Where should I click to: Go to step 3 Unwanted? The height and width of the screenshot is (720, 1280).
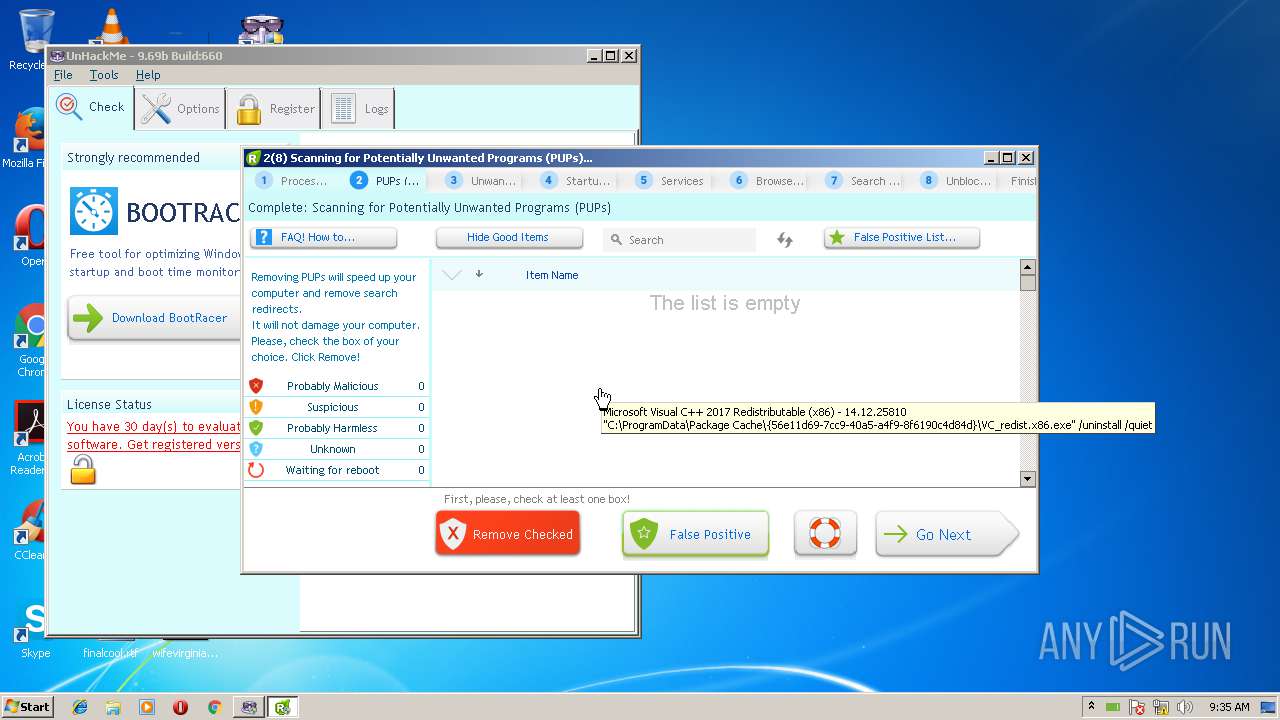[x=481, y=181]
